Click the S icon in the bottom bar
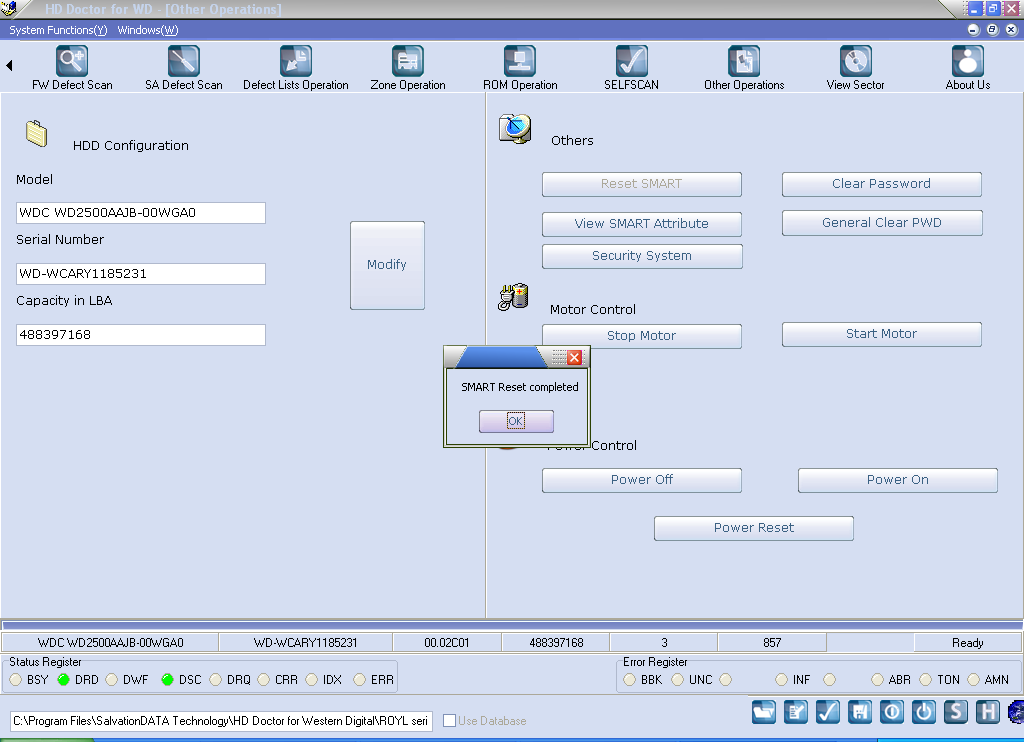The height and width of the screenshot is (742, 1024). coord(955,711)
